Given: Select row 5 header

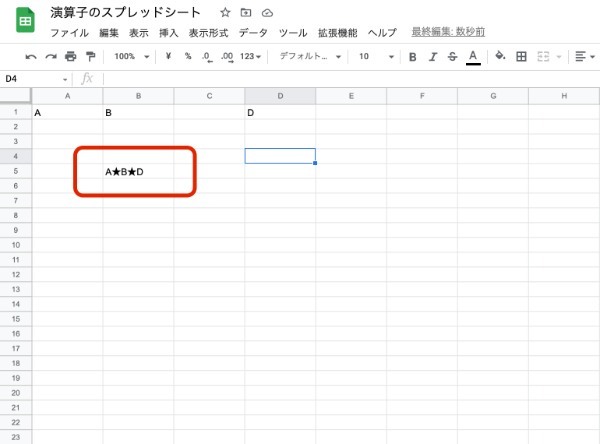Looking at the screenshot, I should tap(16, 171).
